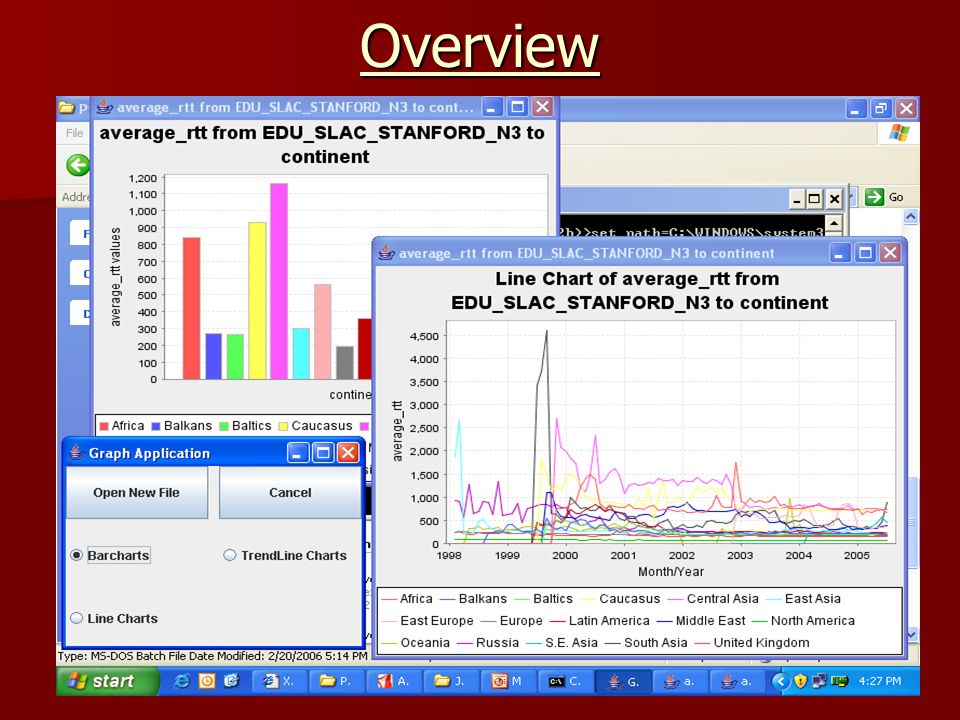Switch to the 'A.' taskbar button
This screenshot has width=960, height=720.
[394, 681]
